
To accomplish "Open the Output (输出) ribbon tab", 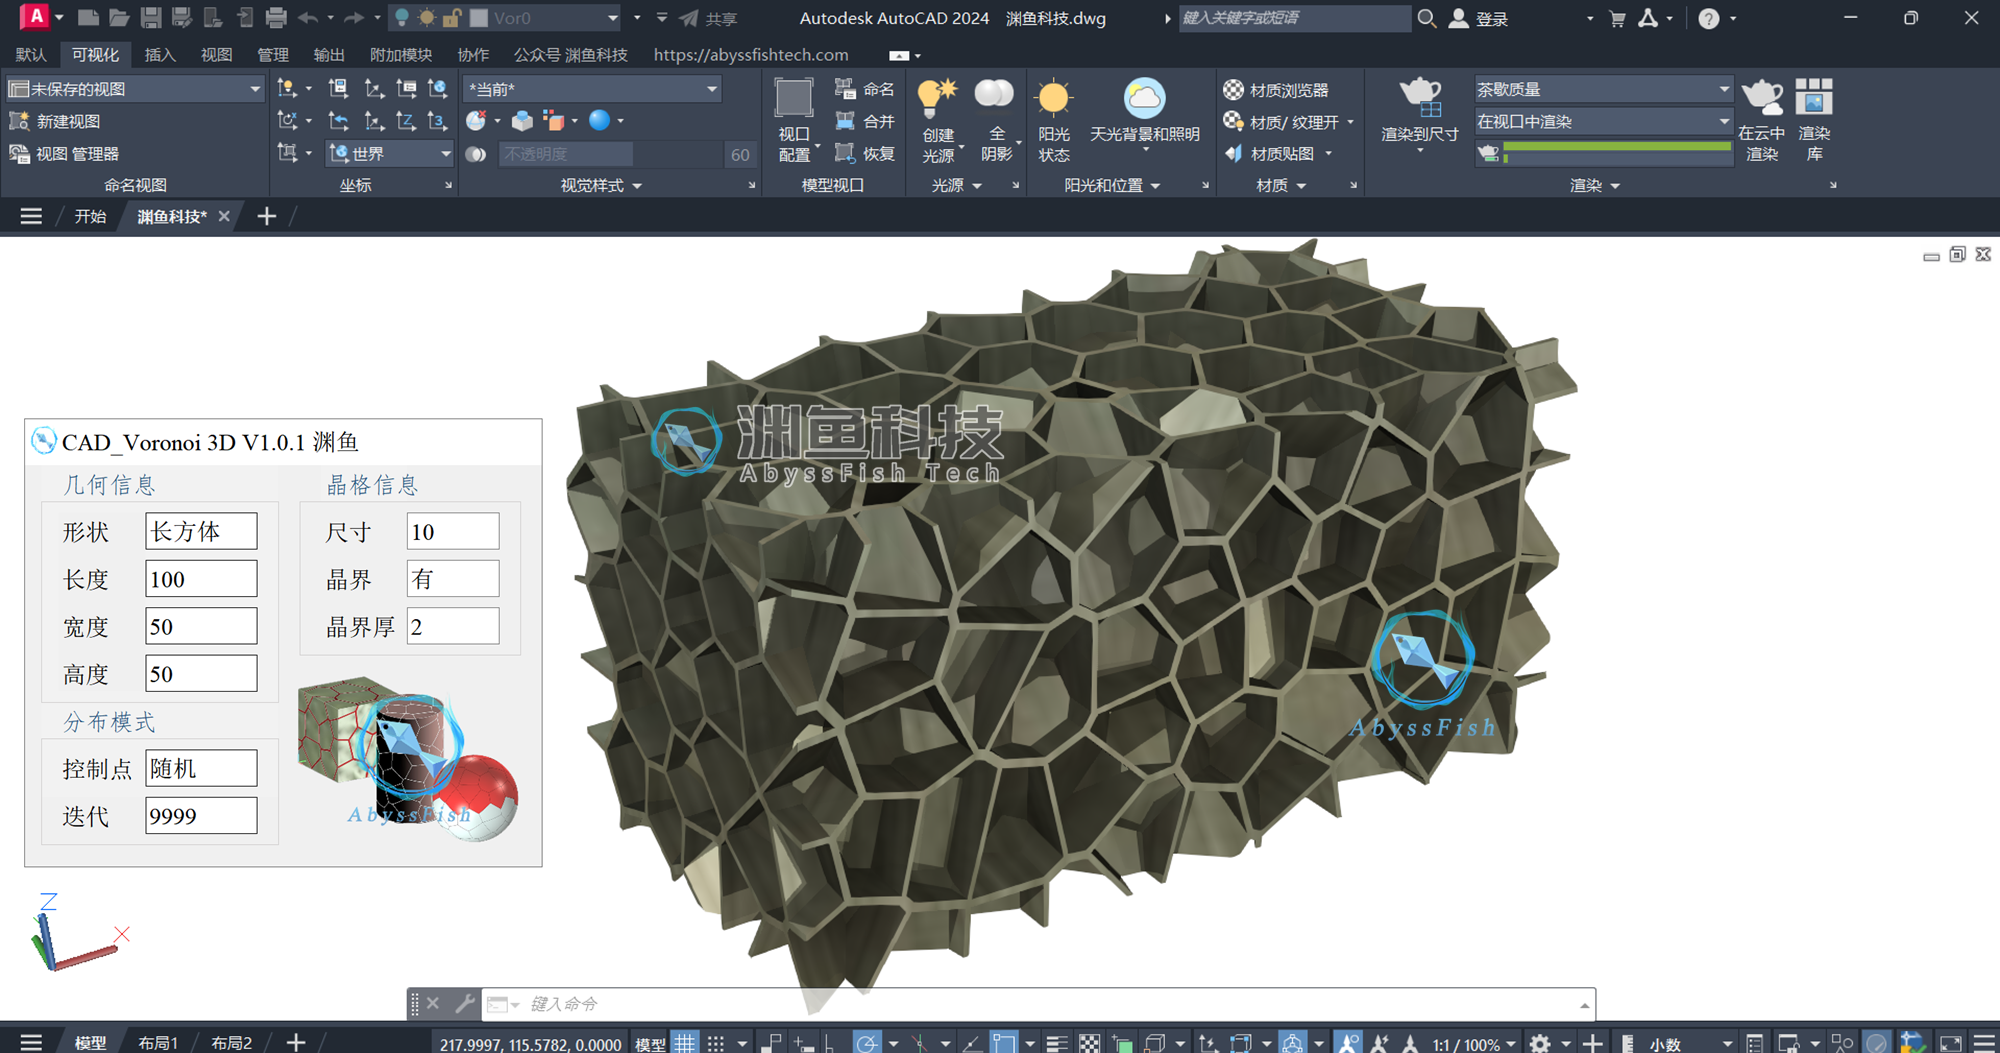I will (328, 55).
